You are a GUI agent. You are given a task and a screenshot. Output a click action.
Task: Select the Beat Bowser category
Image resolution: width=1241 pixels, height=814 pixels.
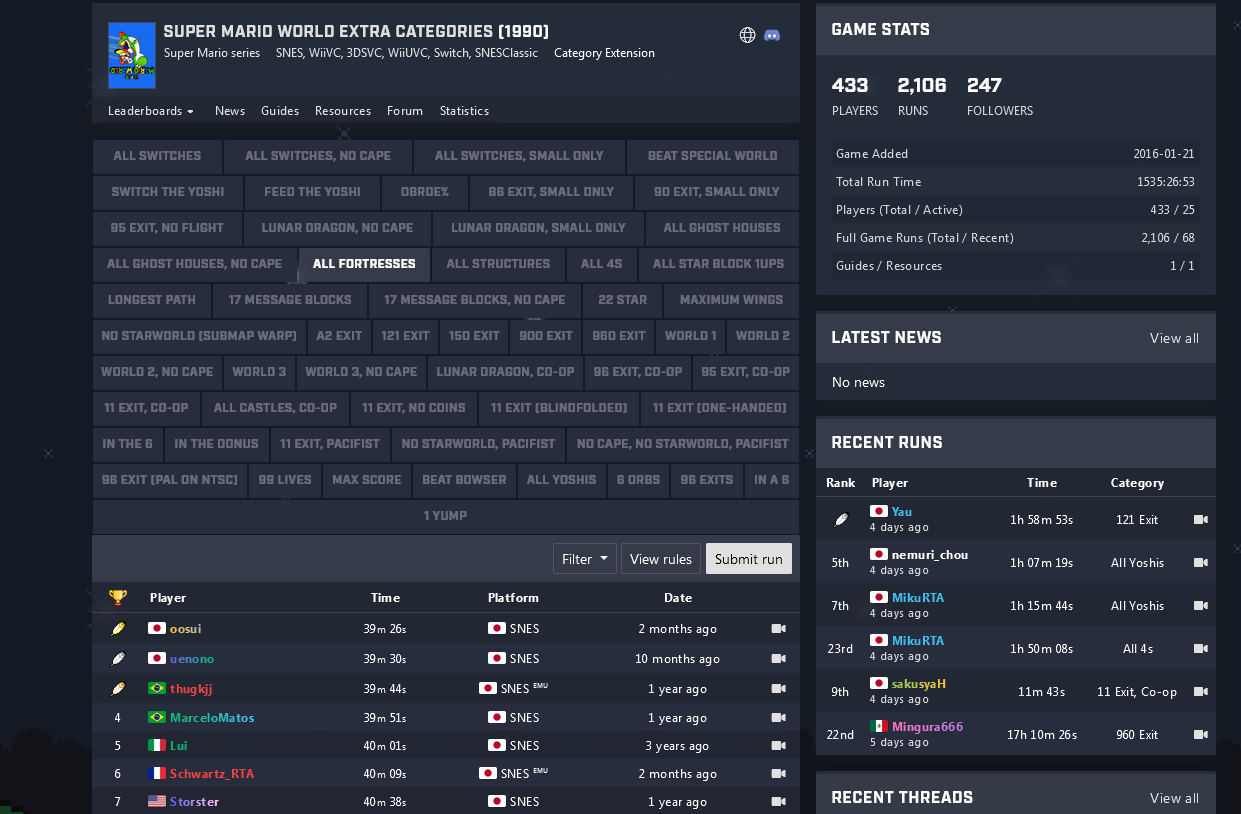click(x=464, y=480)
